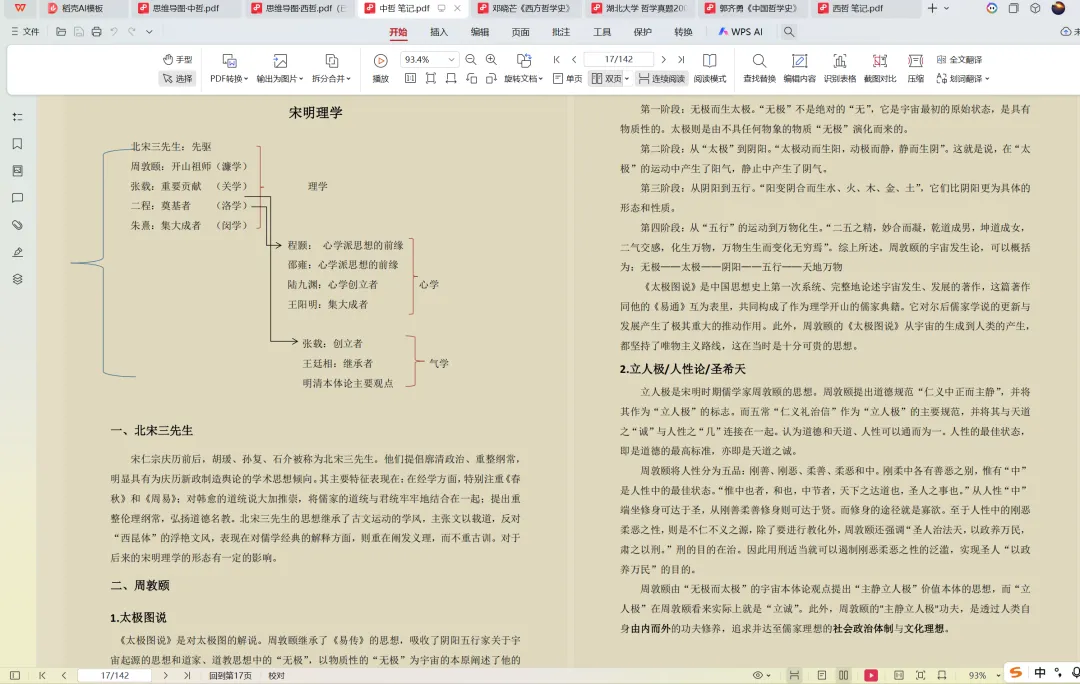Click 压缩 compress tool

[x=915, y=69]
